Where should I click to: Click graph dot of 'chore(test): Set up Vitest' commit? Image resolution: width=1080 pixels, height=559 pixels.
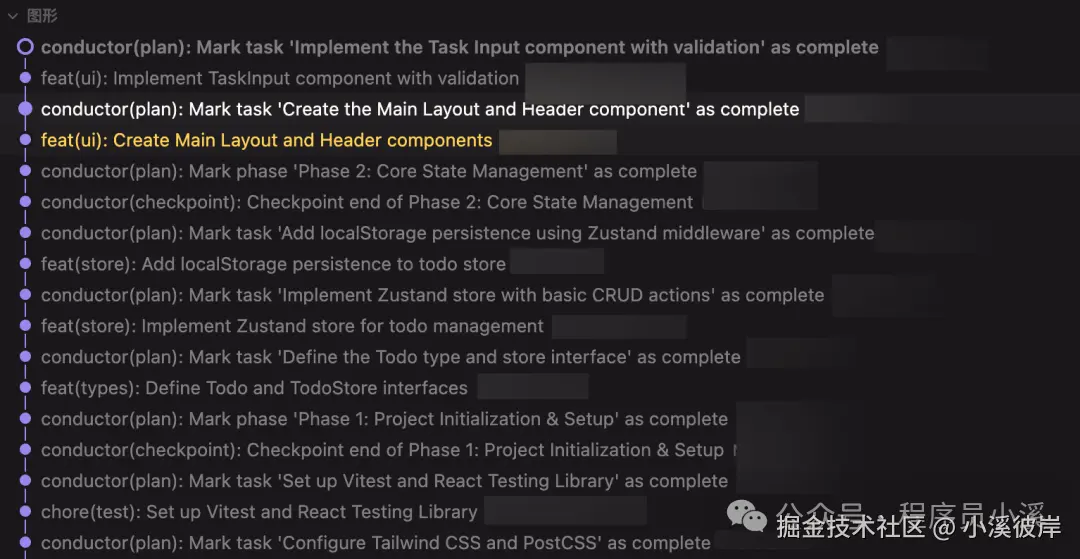coord(25,512)
